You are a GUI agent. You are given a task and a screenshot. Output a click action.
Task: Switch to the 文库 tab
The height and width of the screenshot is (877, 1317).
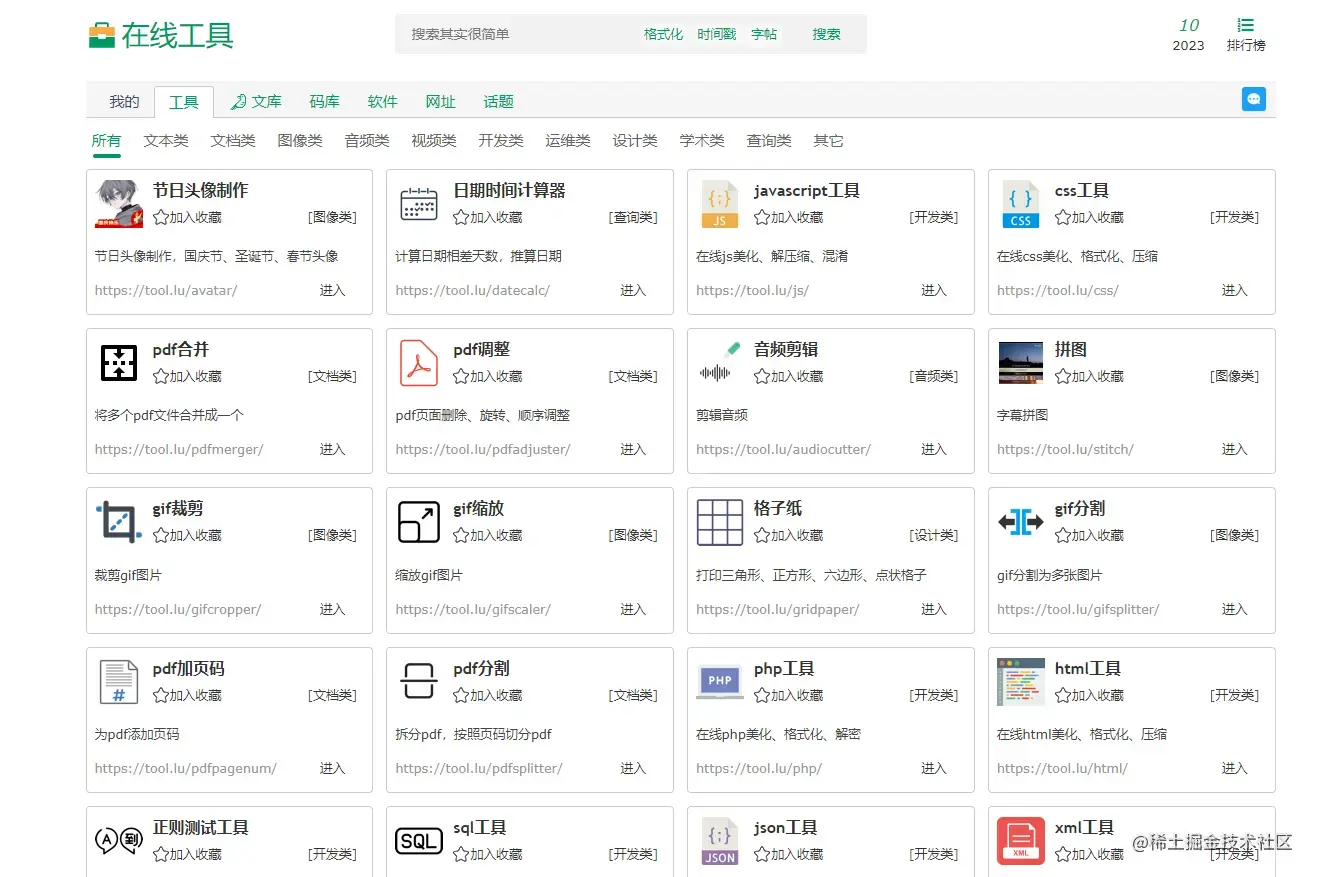(256, 101)
